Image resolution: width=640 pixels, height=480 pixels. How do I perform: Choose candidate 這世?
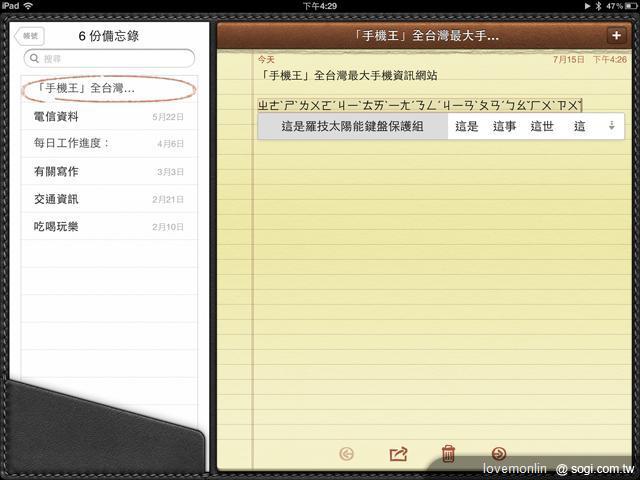click(542, 126)
